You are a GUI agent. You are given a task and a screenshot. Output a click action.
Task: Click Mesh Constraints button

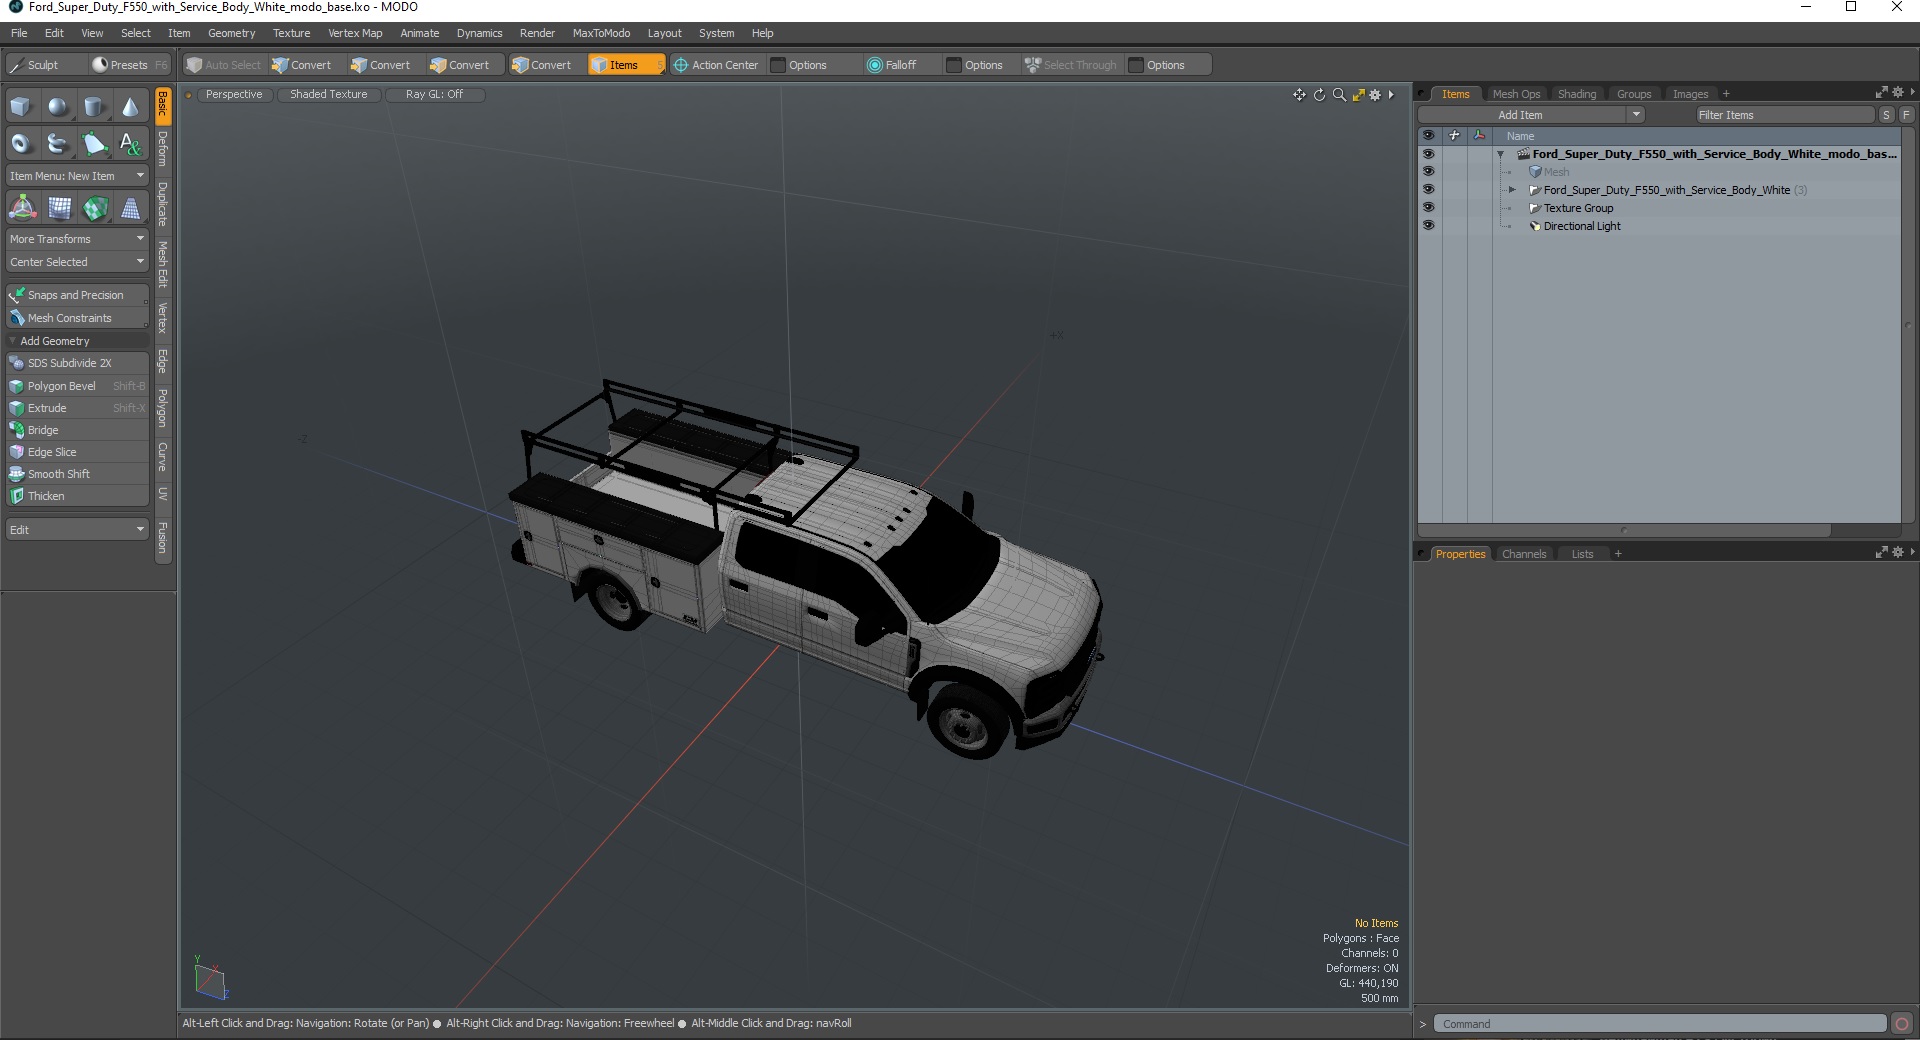[x=77, y=318]
